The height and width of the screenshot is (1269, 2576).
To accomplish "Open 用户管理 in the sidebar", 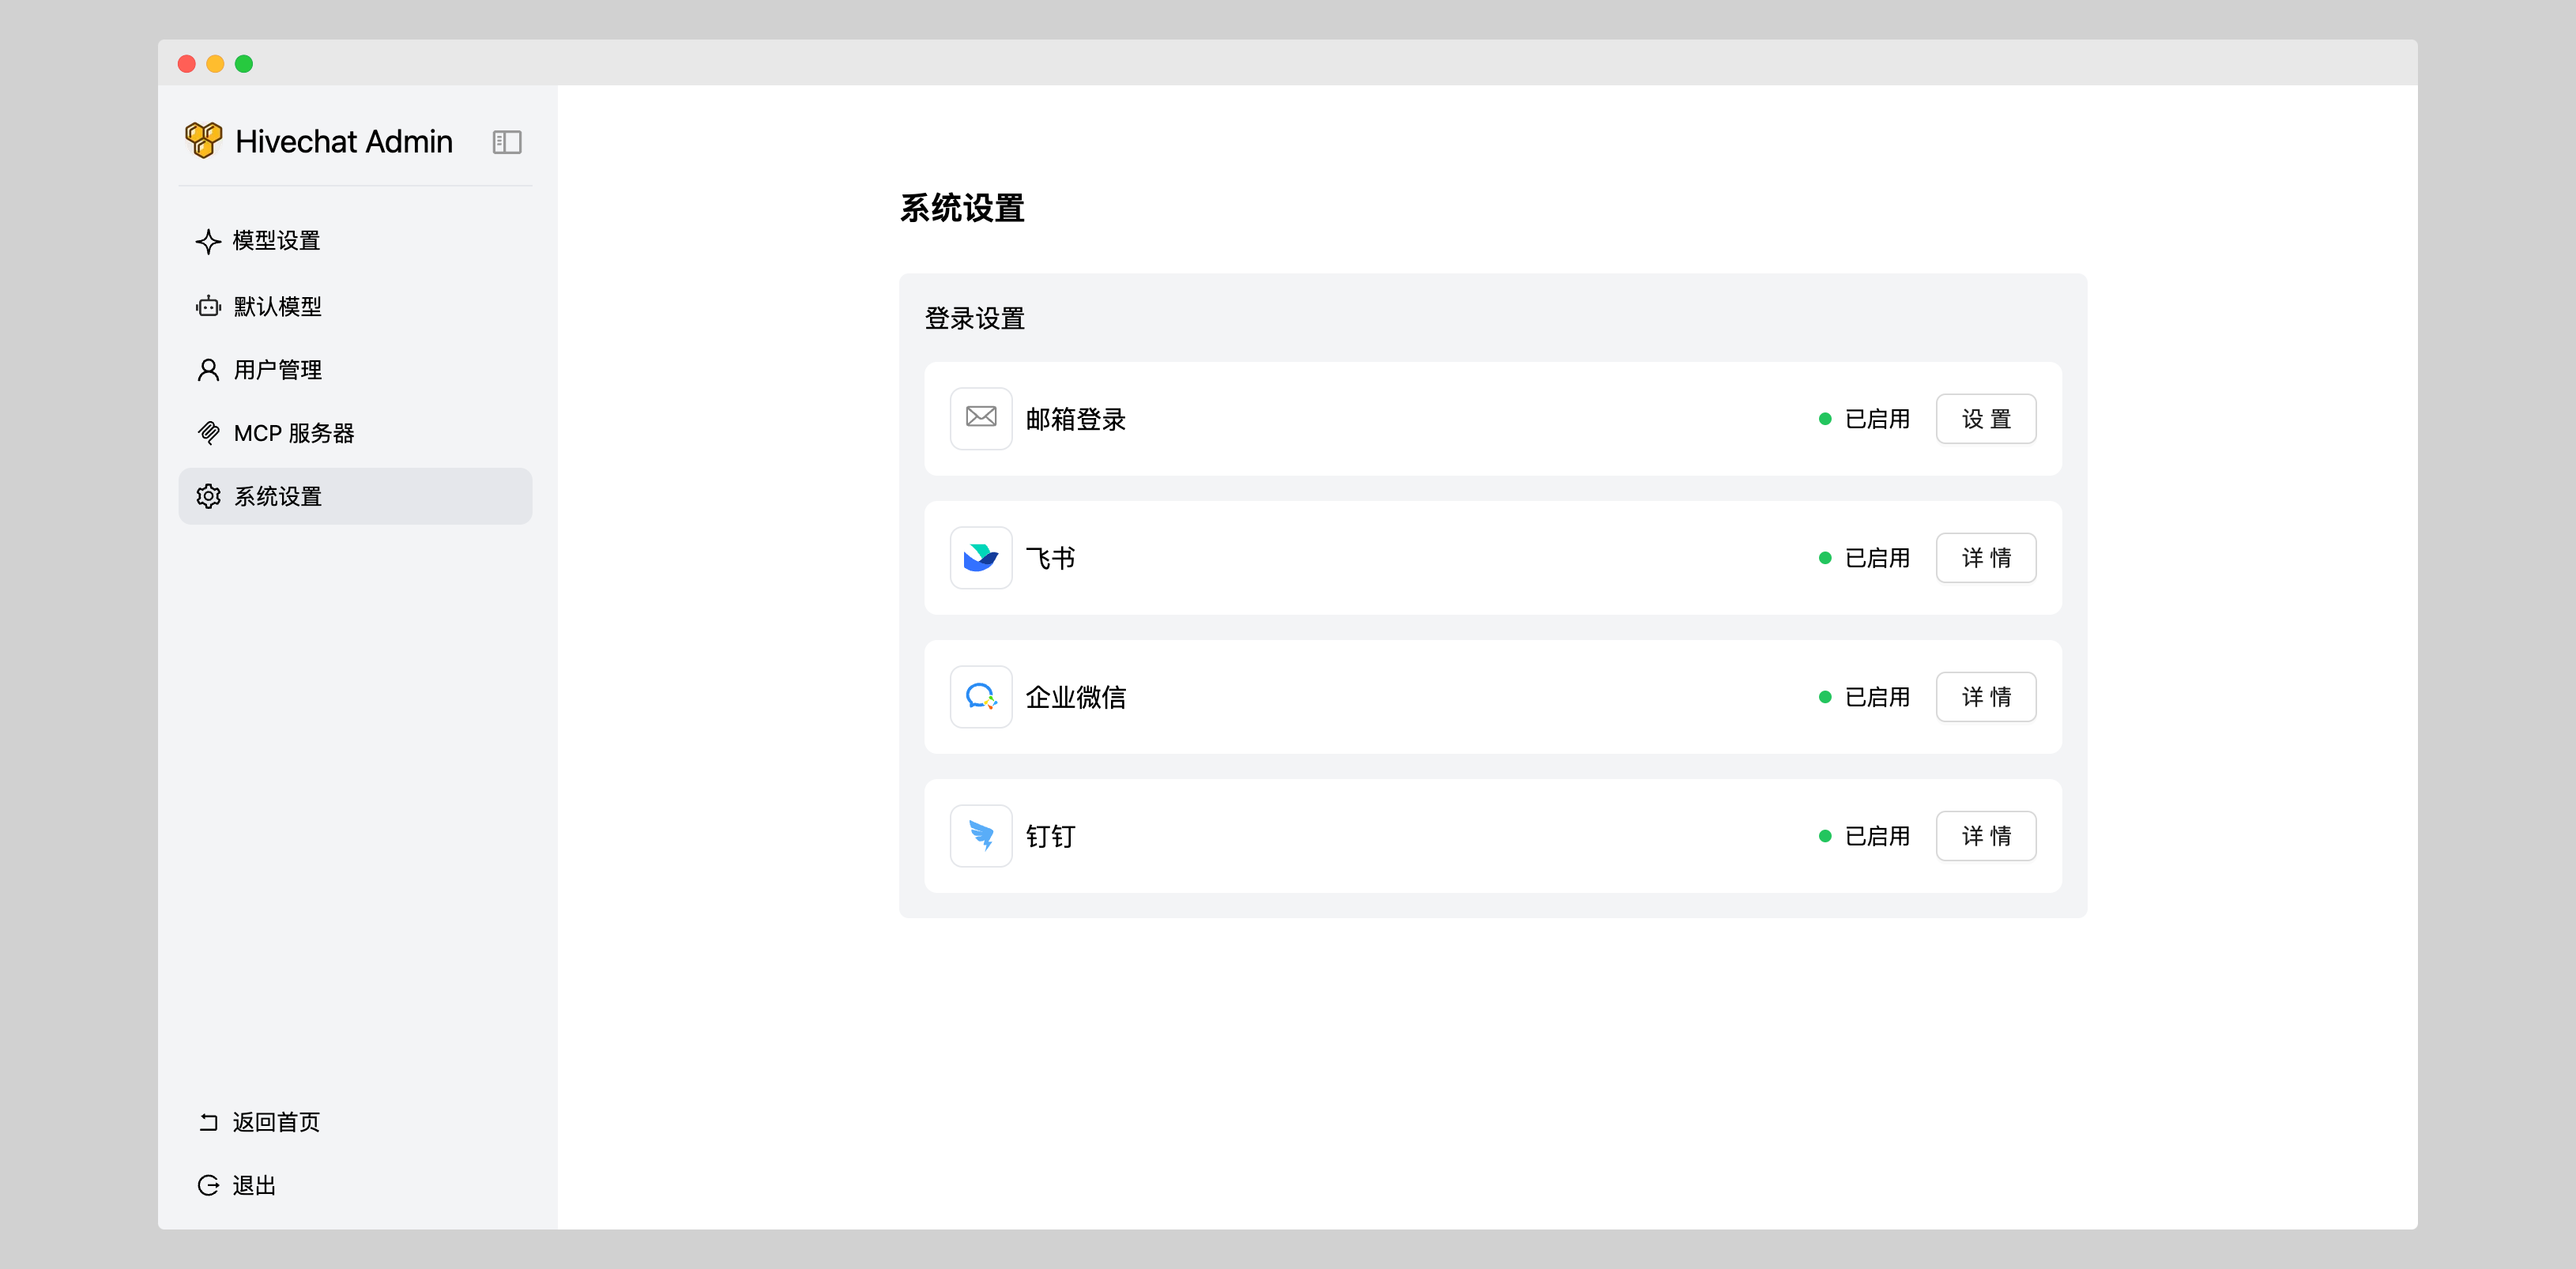I will (277, 370).
